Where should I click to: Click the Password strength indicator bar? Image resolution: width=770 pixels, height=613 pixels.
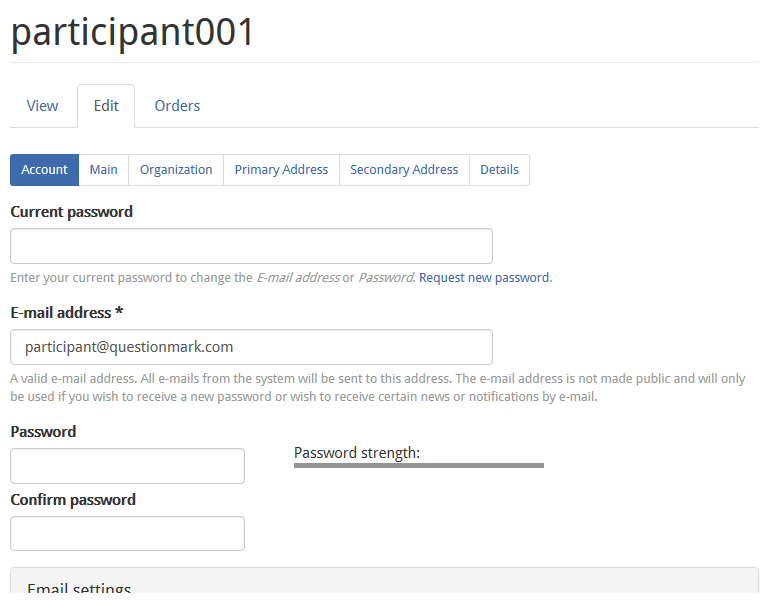tap(418, 465)
